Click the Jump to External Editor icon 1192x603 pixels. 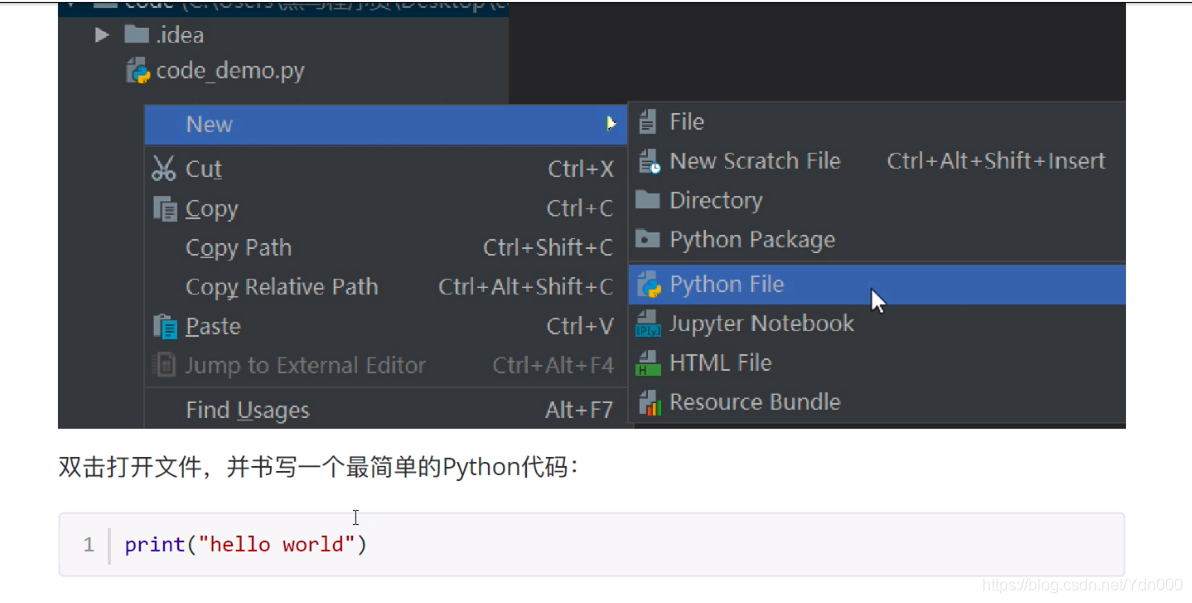[x=164, y=365]
